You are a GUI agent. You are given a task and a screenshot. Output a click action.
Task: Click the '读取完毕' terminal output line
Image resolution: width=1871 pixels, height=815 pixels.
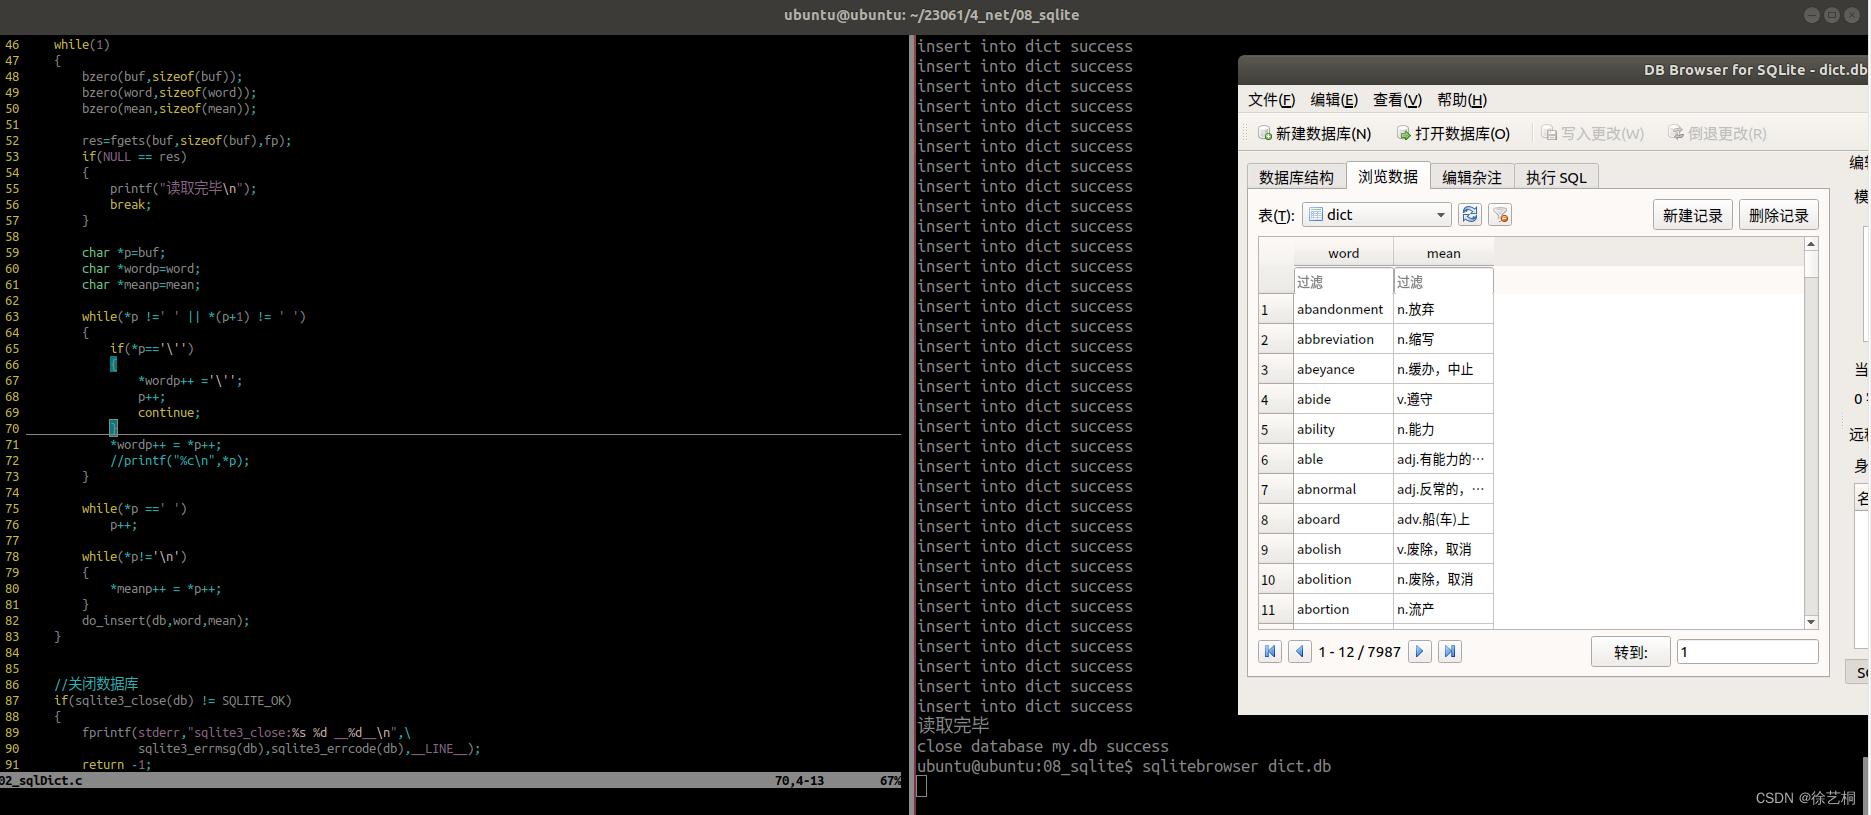point(953,726)
